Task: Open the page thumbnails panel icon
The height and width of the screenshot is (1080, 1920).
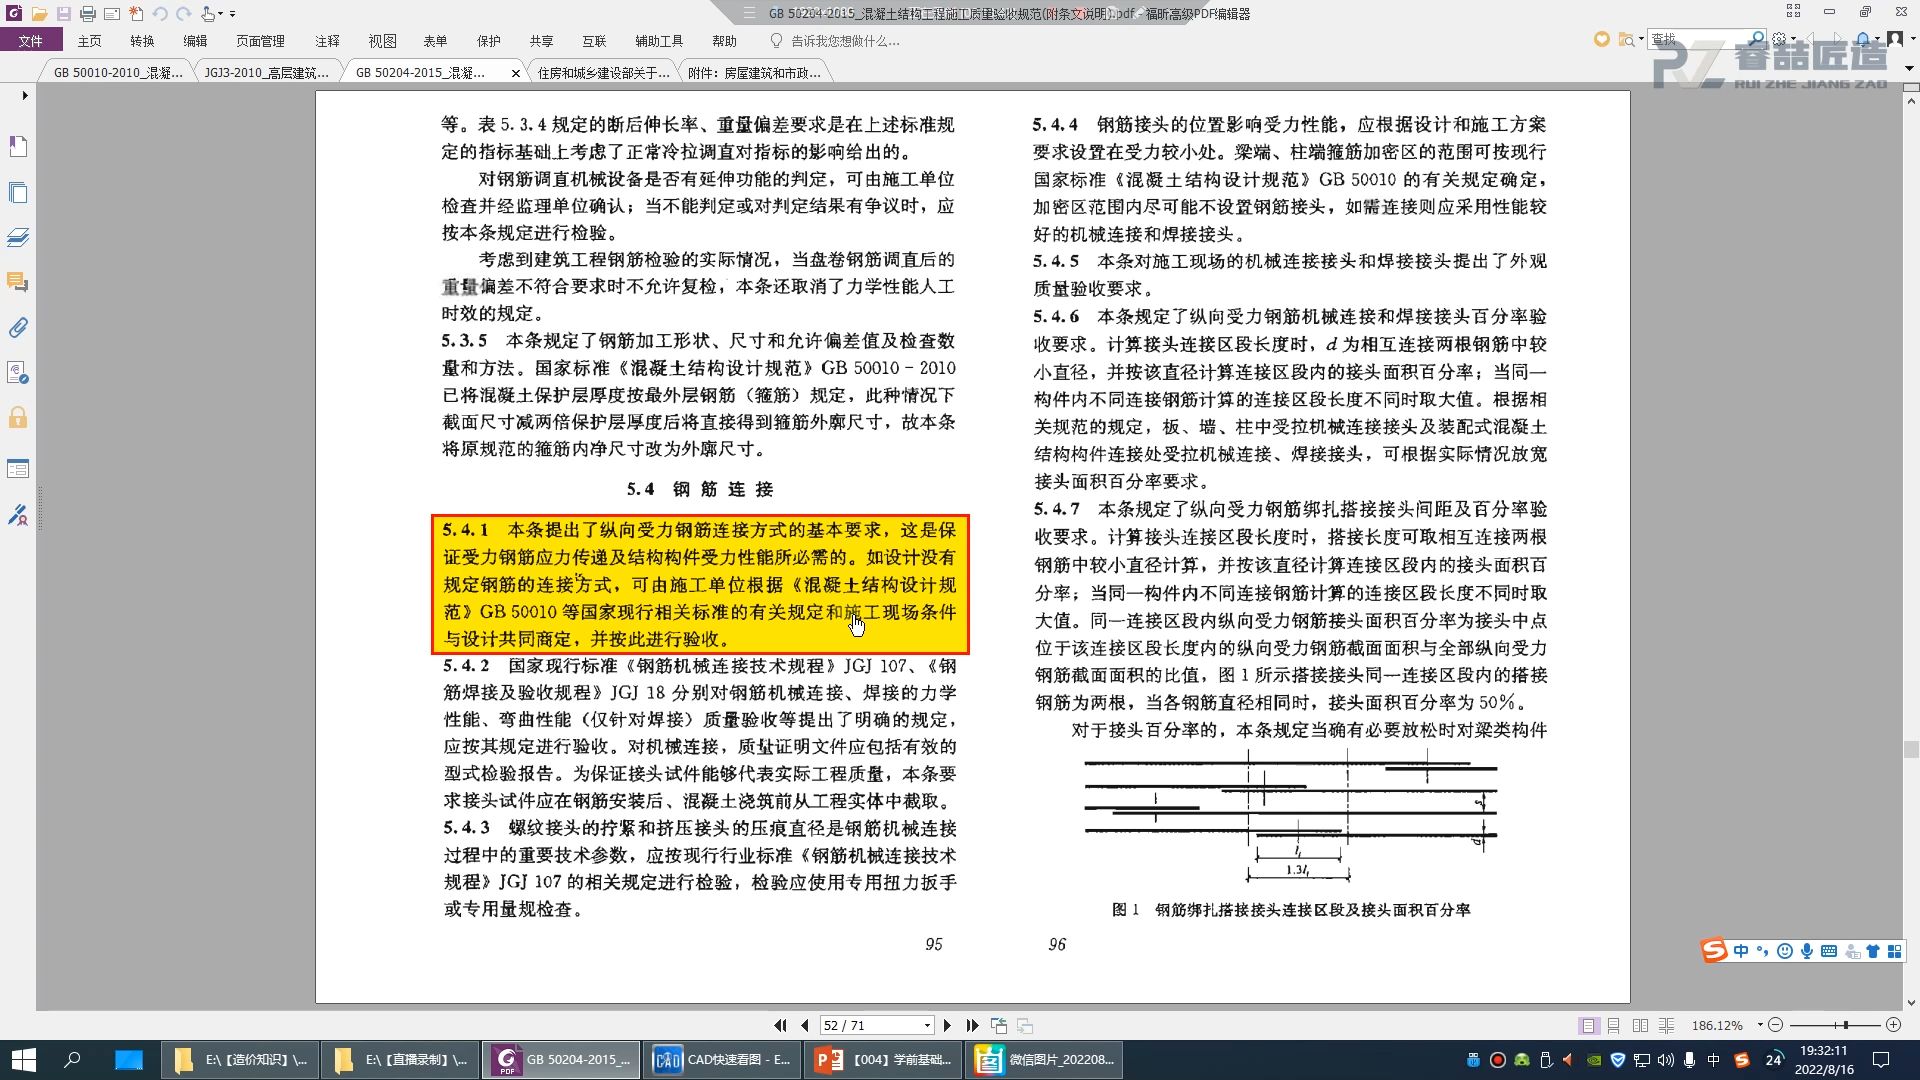Action: point(17,192)
